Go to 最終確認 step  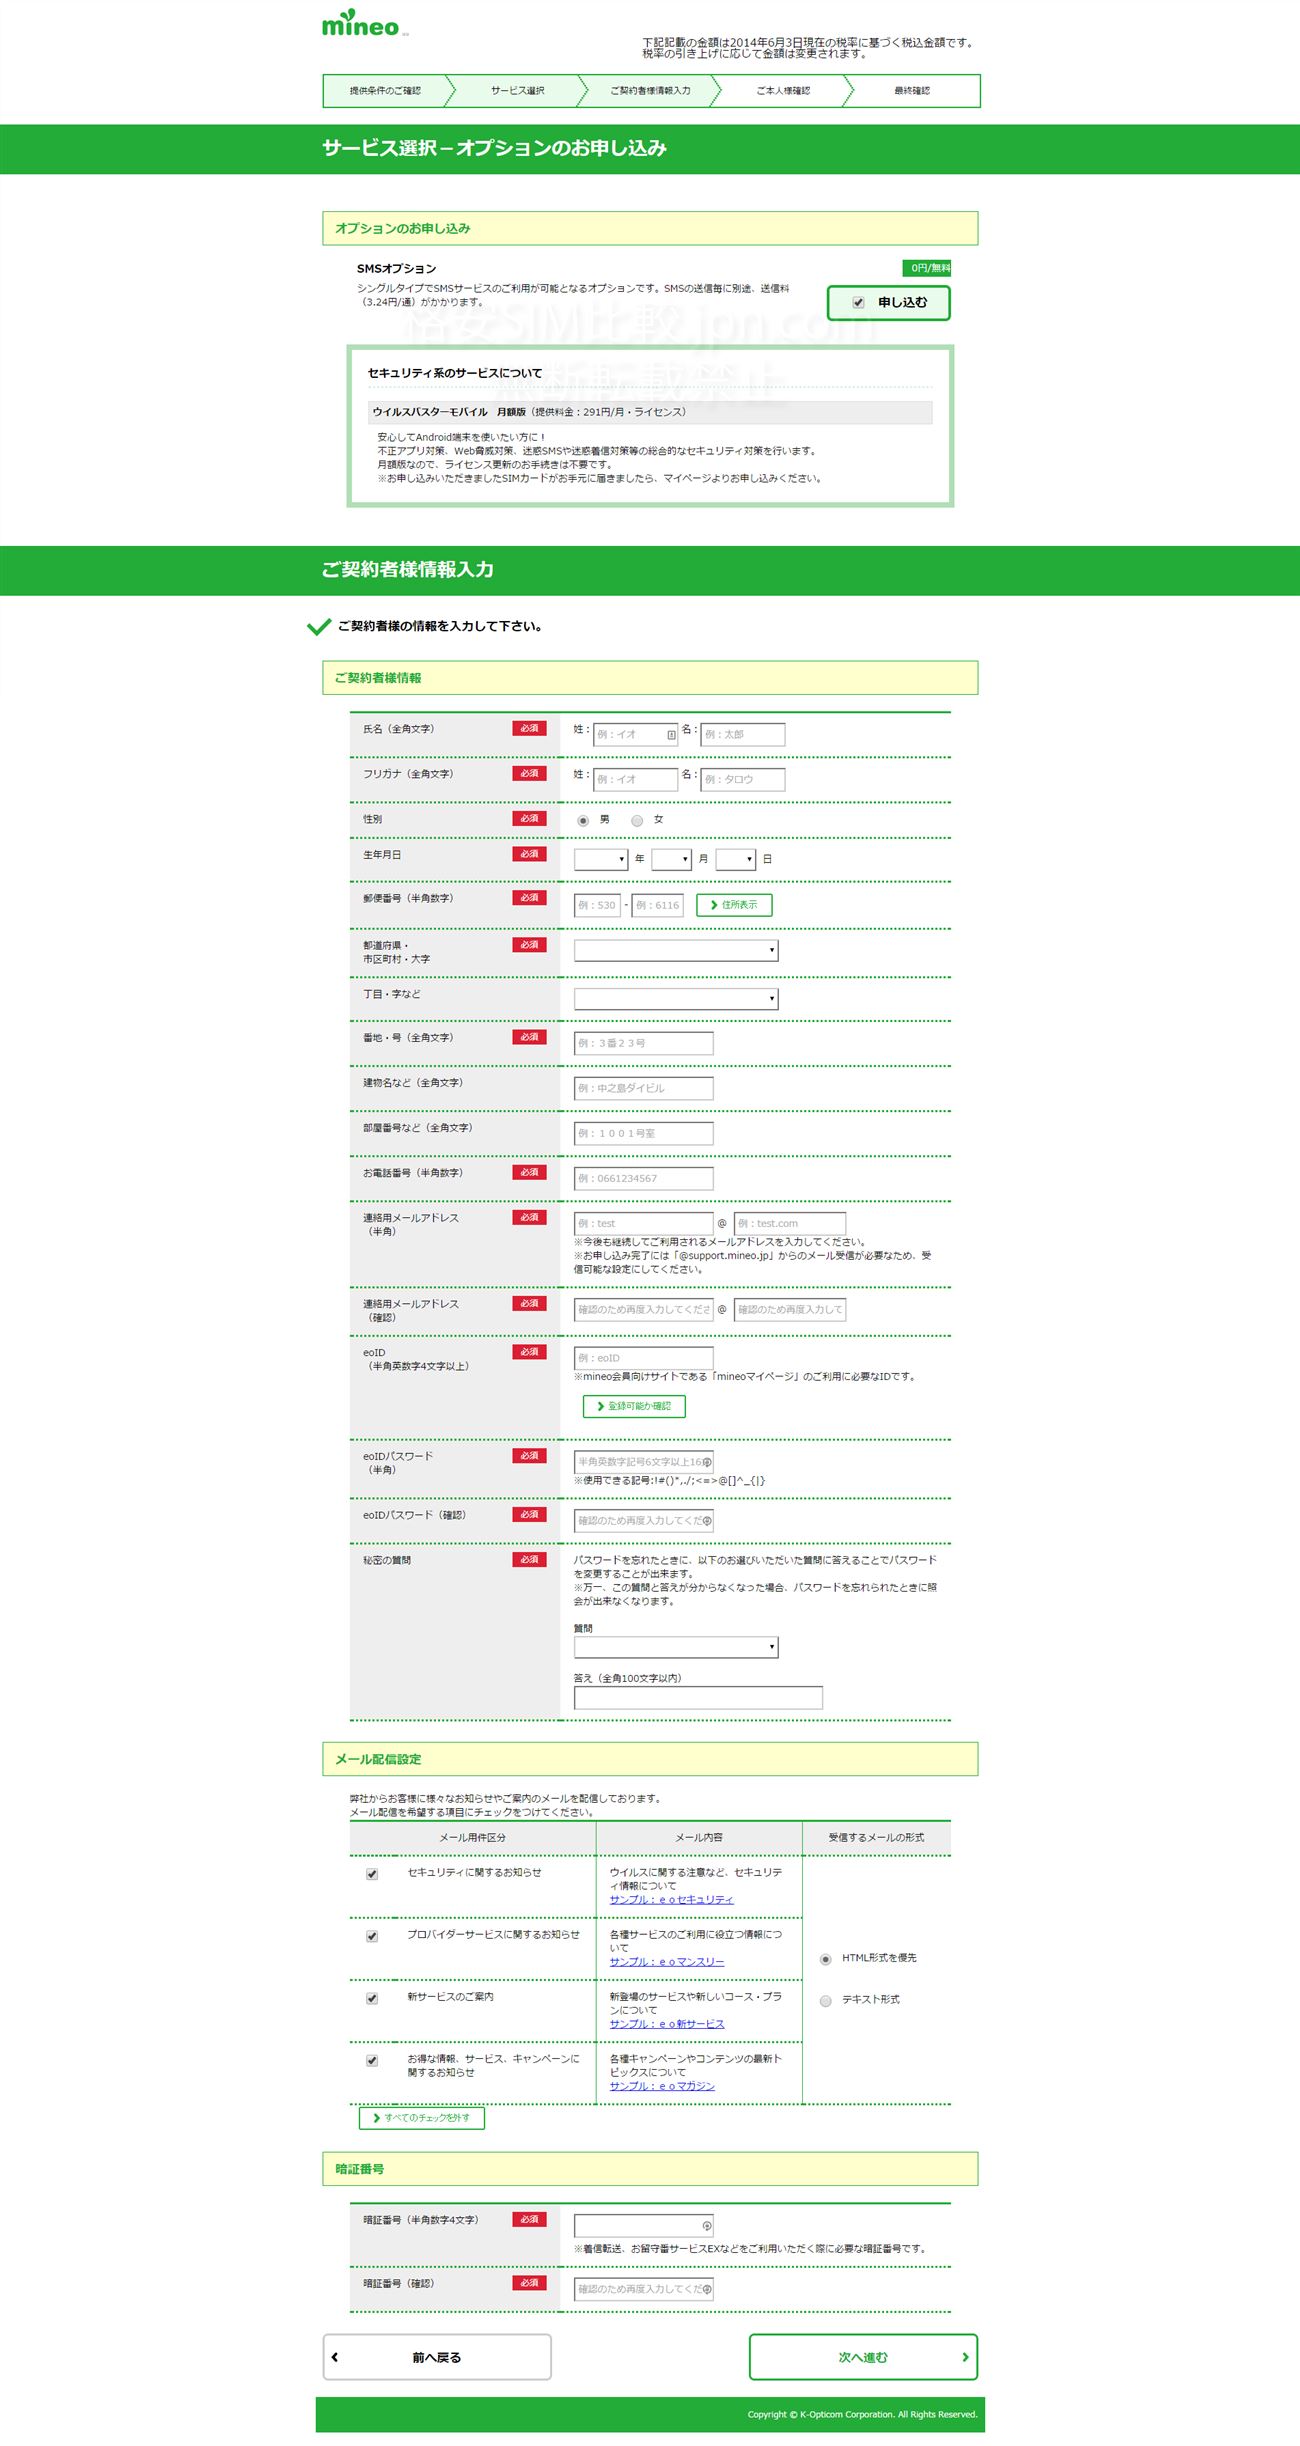[912, 91]
